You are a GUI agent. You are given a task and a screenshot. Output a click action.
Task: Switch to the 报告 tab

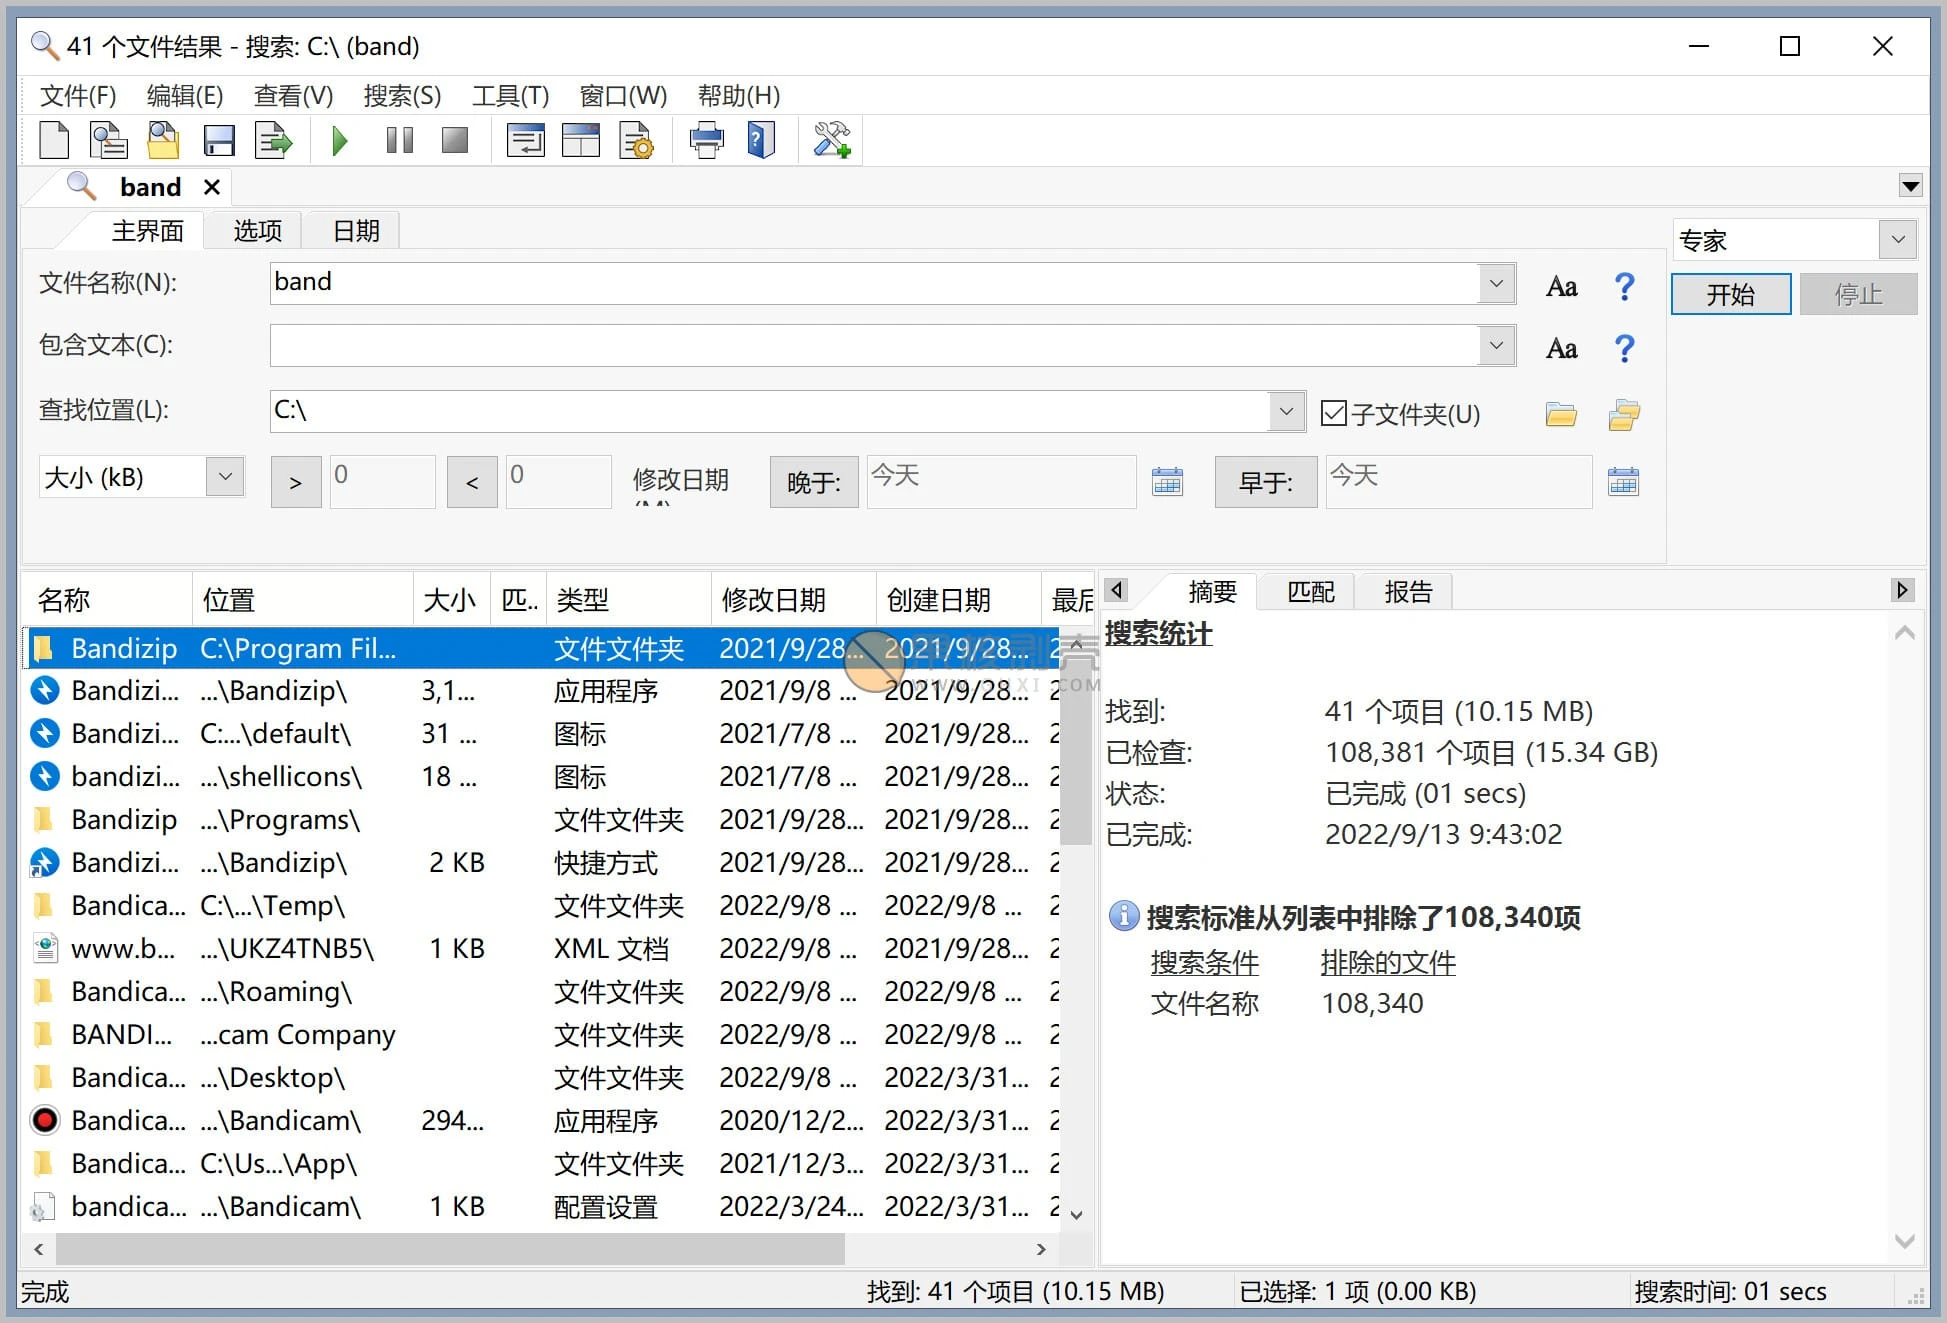click(1408, 592)
